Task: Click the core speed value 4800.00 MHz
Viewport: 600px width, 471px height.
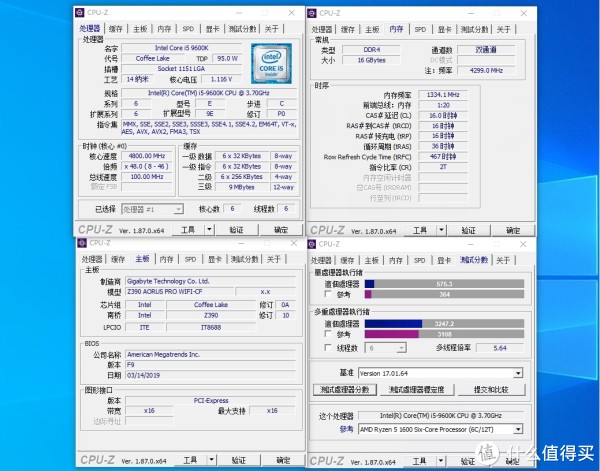Action: pos(147,156)
